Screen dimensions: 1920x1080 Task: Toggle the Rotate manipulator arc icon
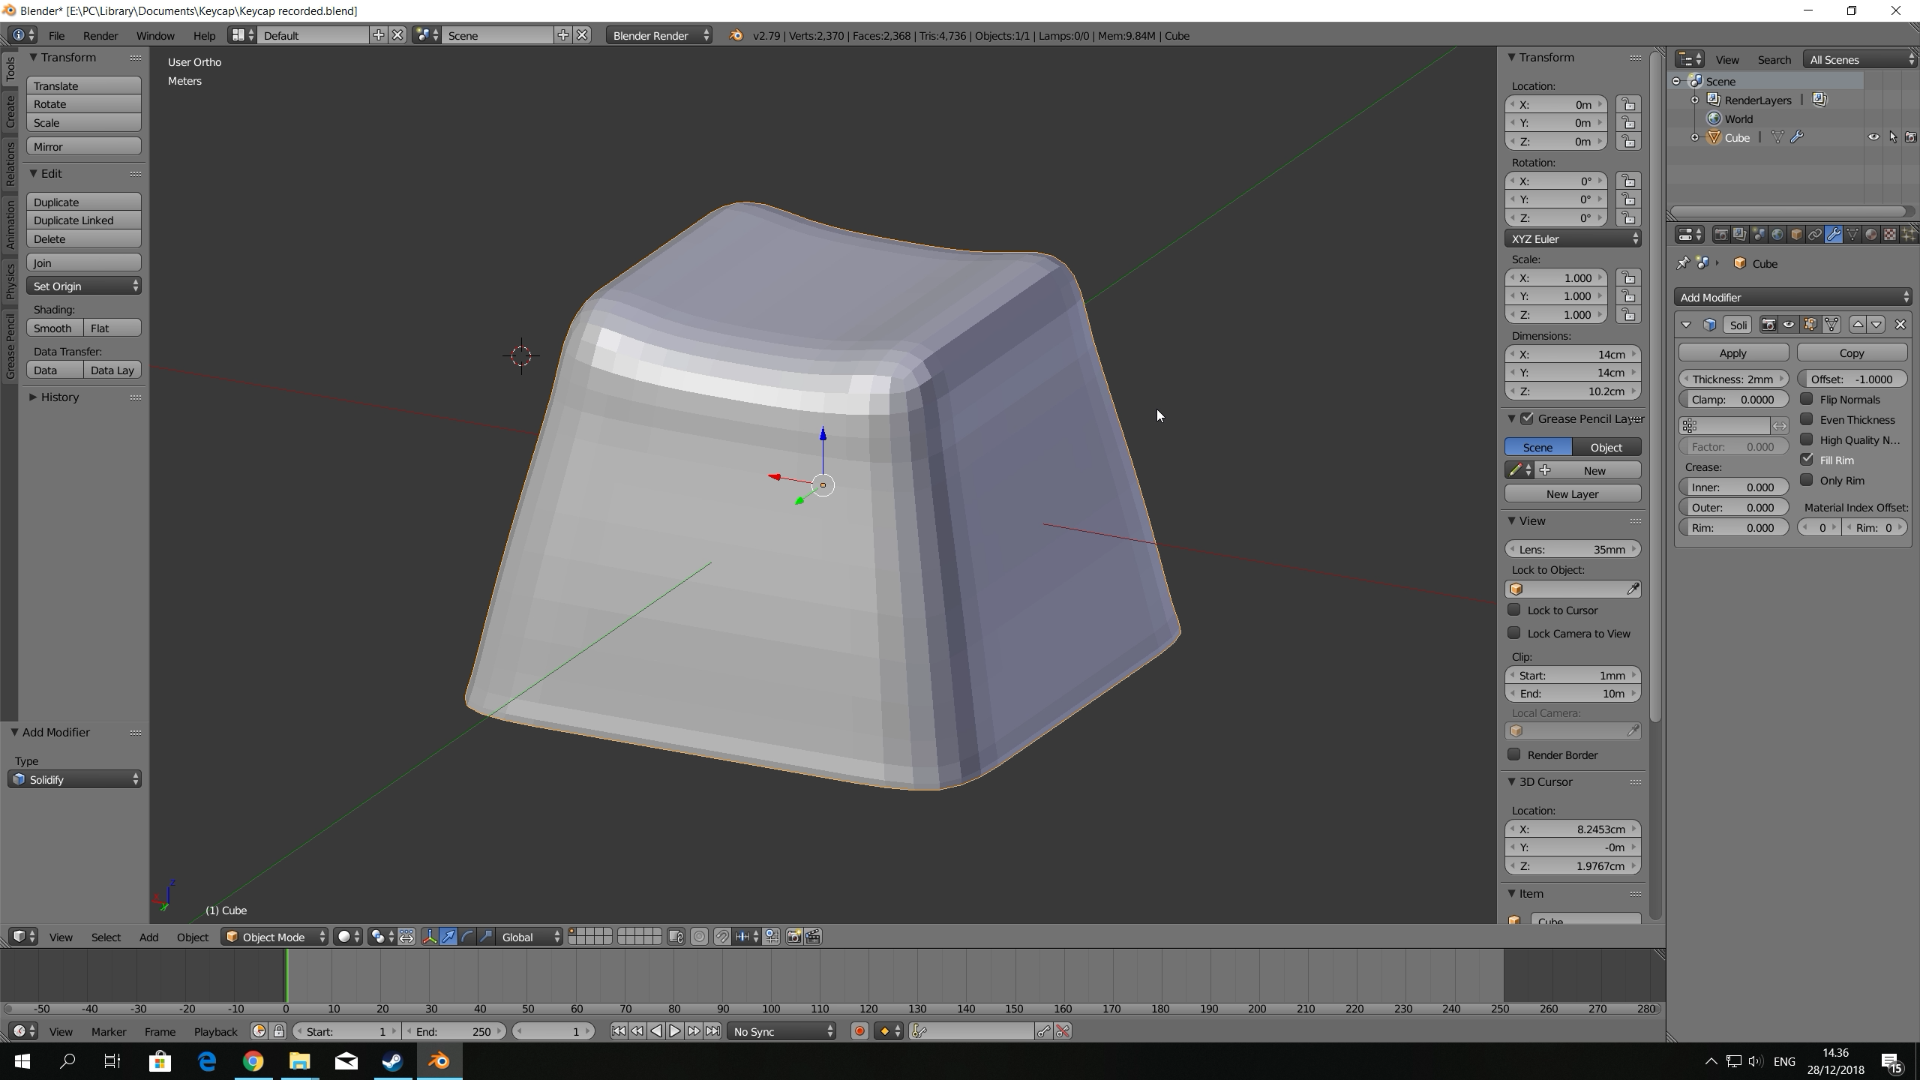point(467,937)
